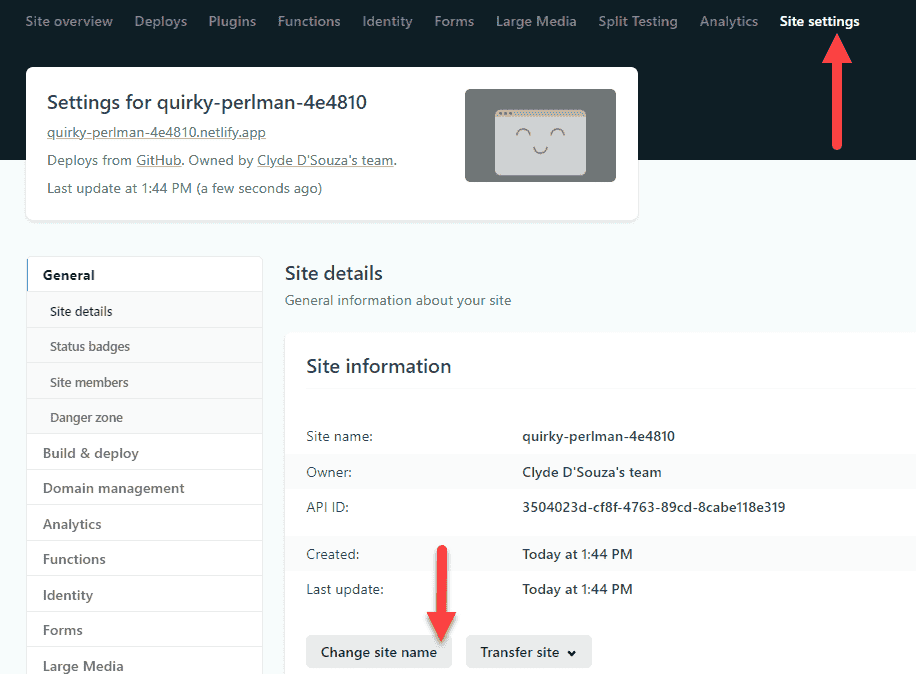Open the Identity tab in top navigation
Image resolution: width=916 pixels, height=674 pixels.
tap(387, 22)
